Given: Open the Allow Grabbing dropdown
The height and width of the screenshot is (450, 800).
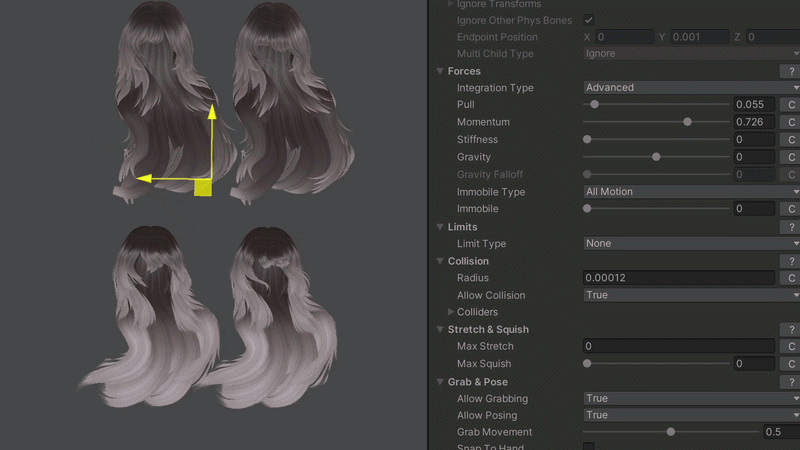Looking at the screenshot, I should (x=690, y=399).
